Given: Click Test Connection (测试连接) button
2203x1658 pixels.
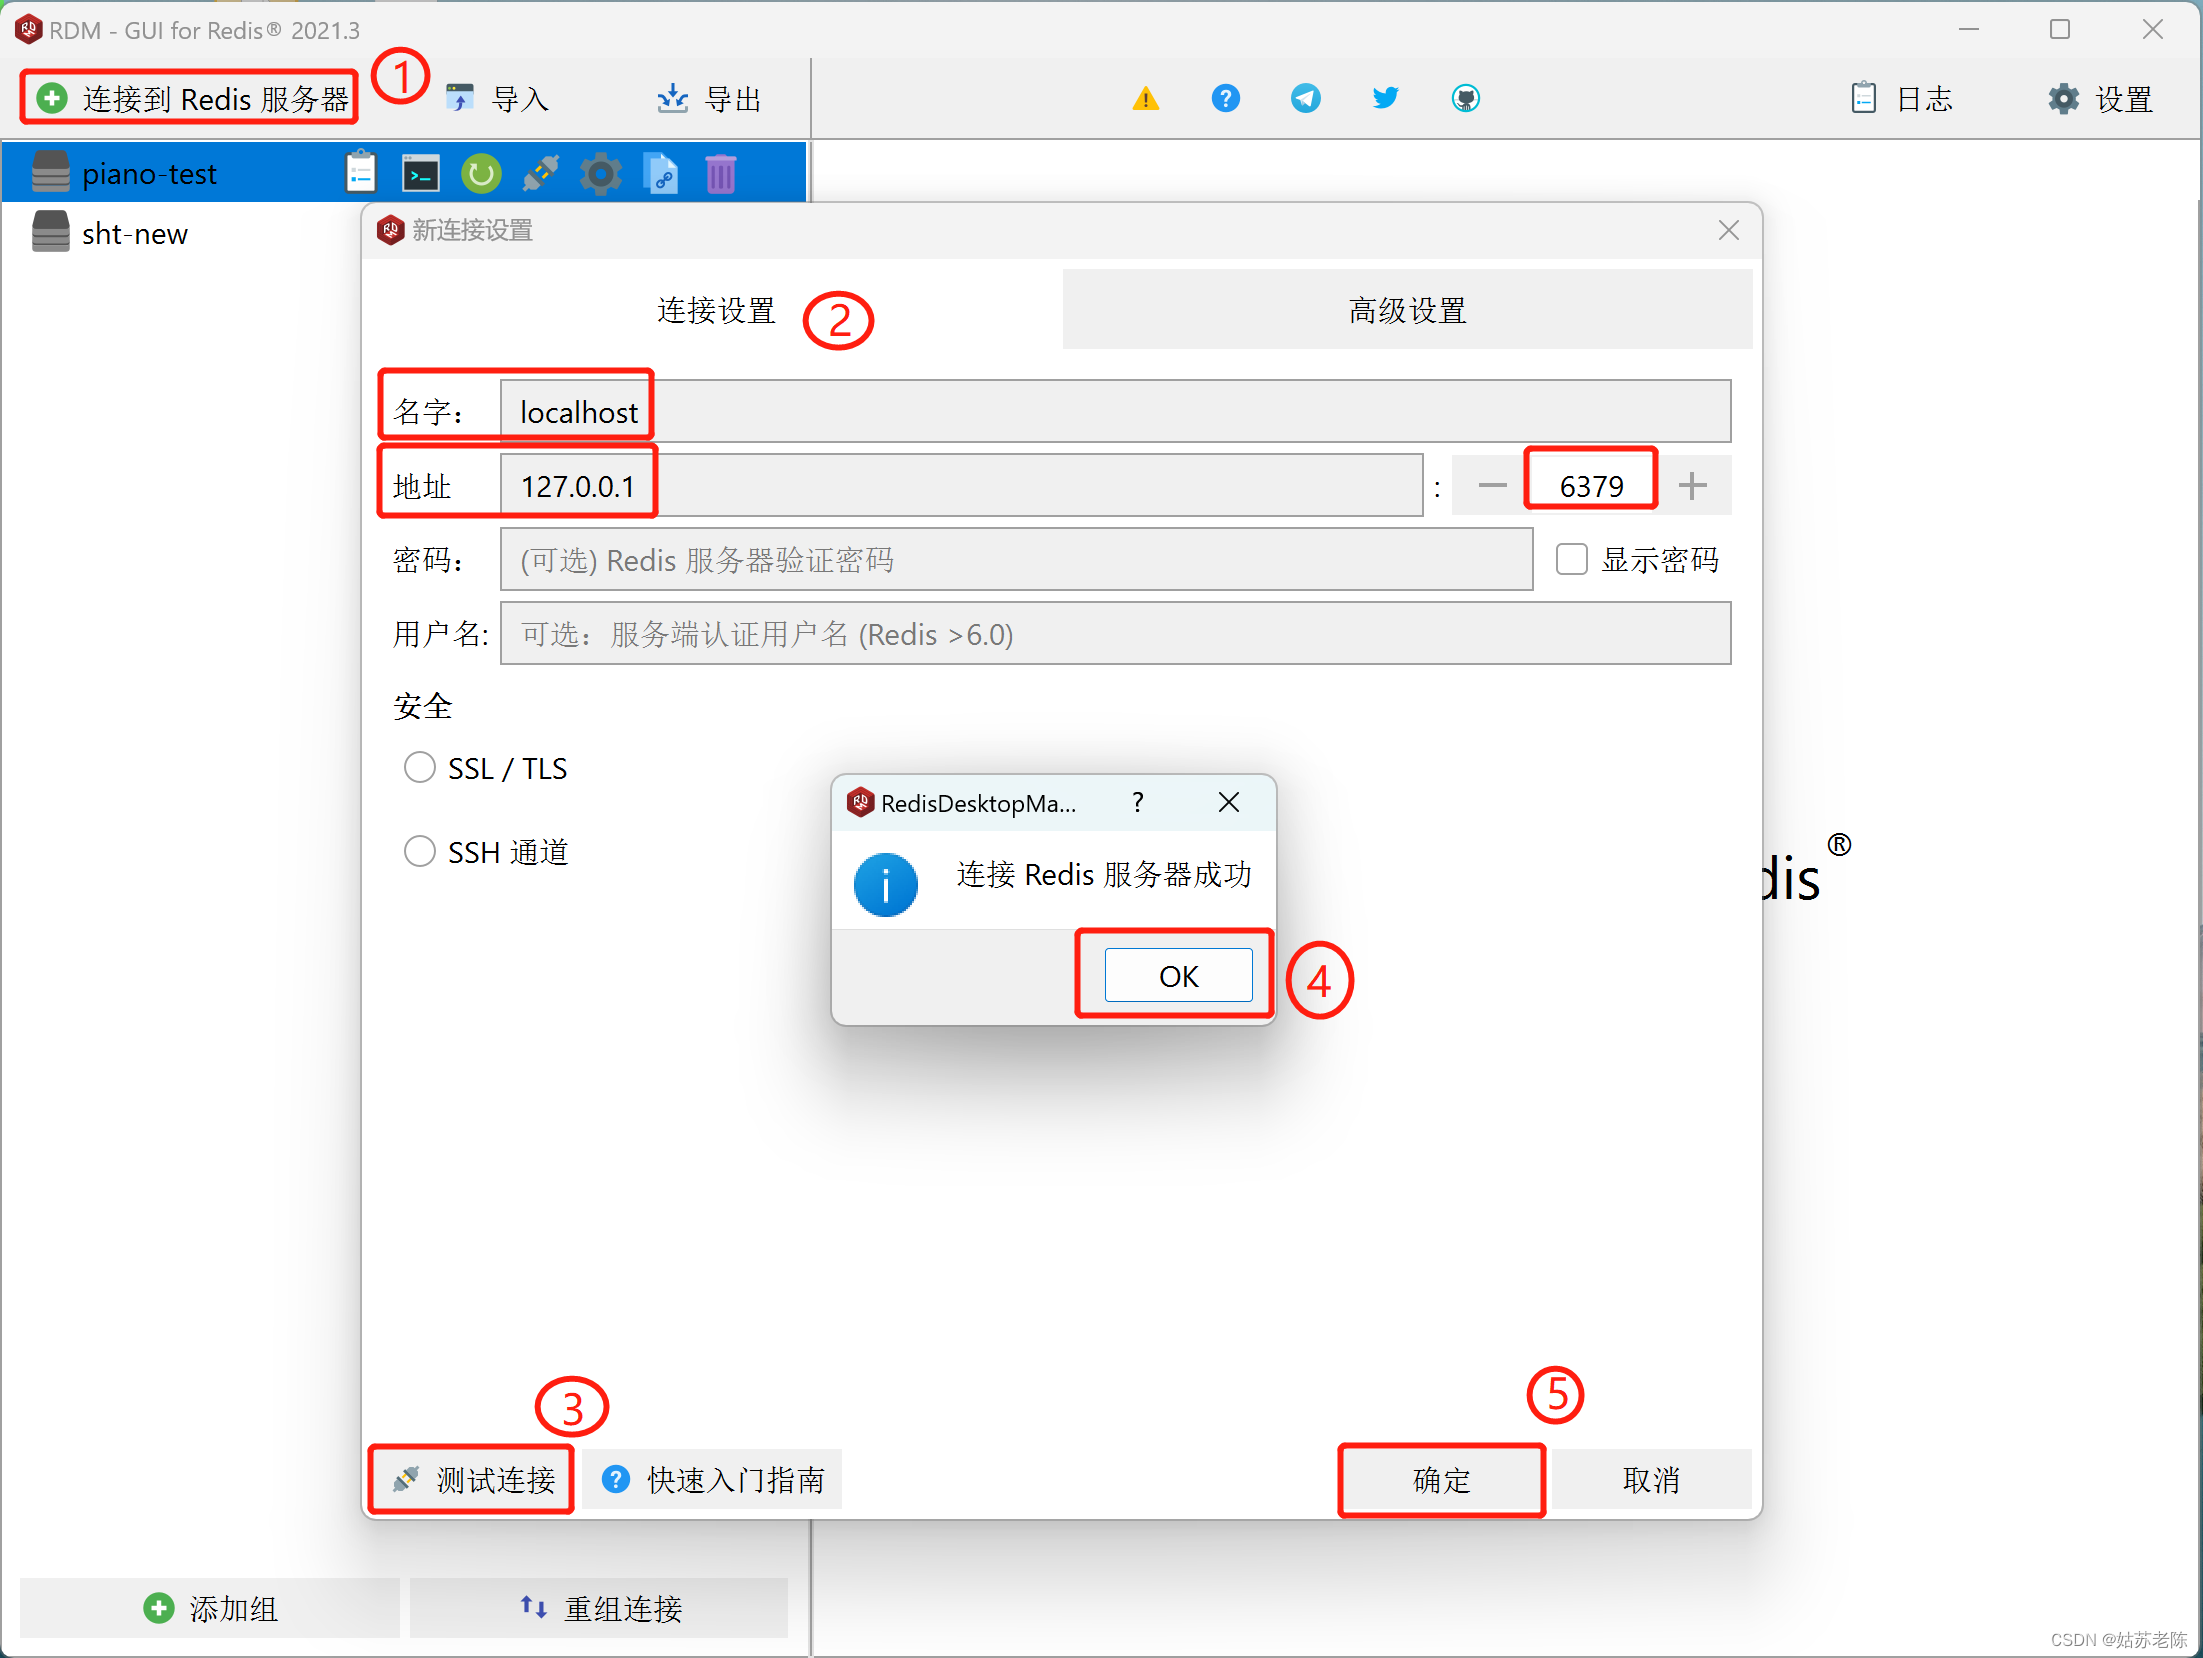Looking at the screenshot, I should point(472,1479).
